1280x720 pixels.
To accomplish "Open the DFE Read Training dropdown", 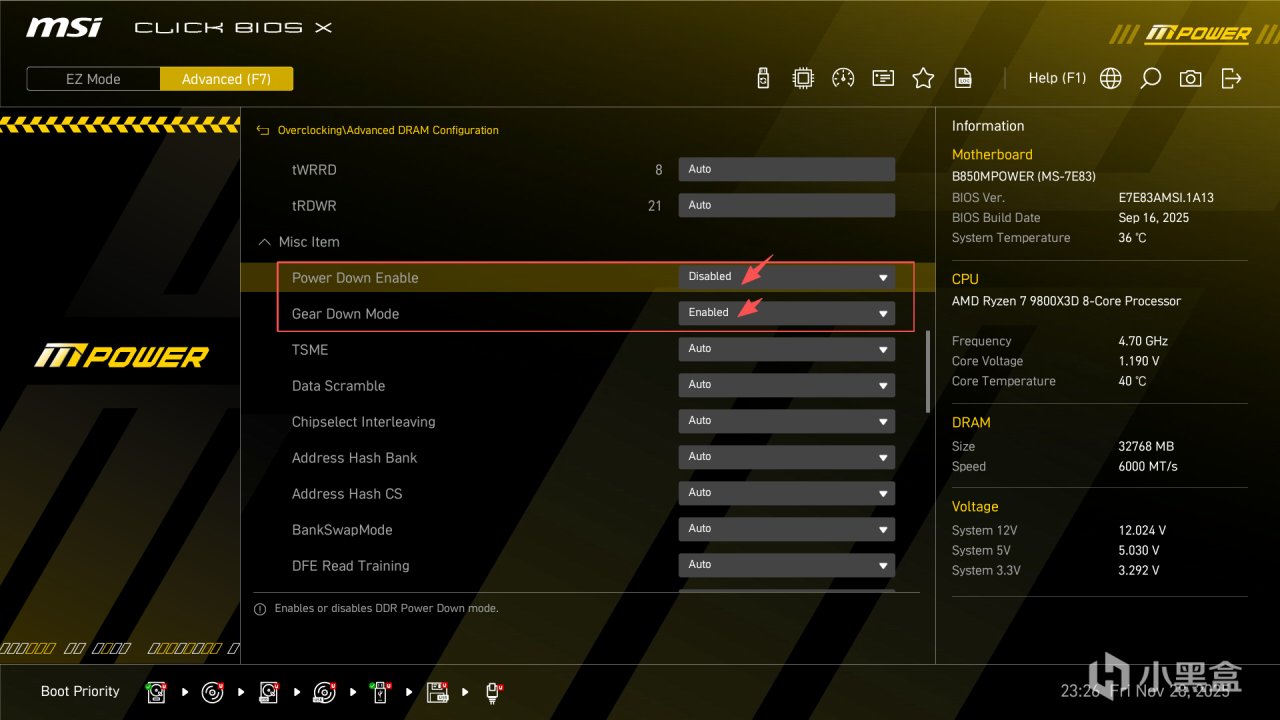I will [x=786, y=565].
